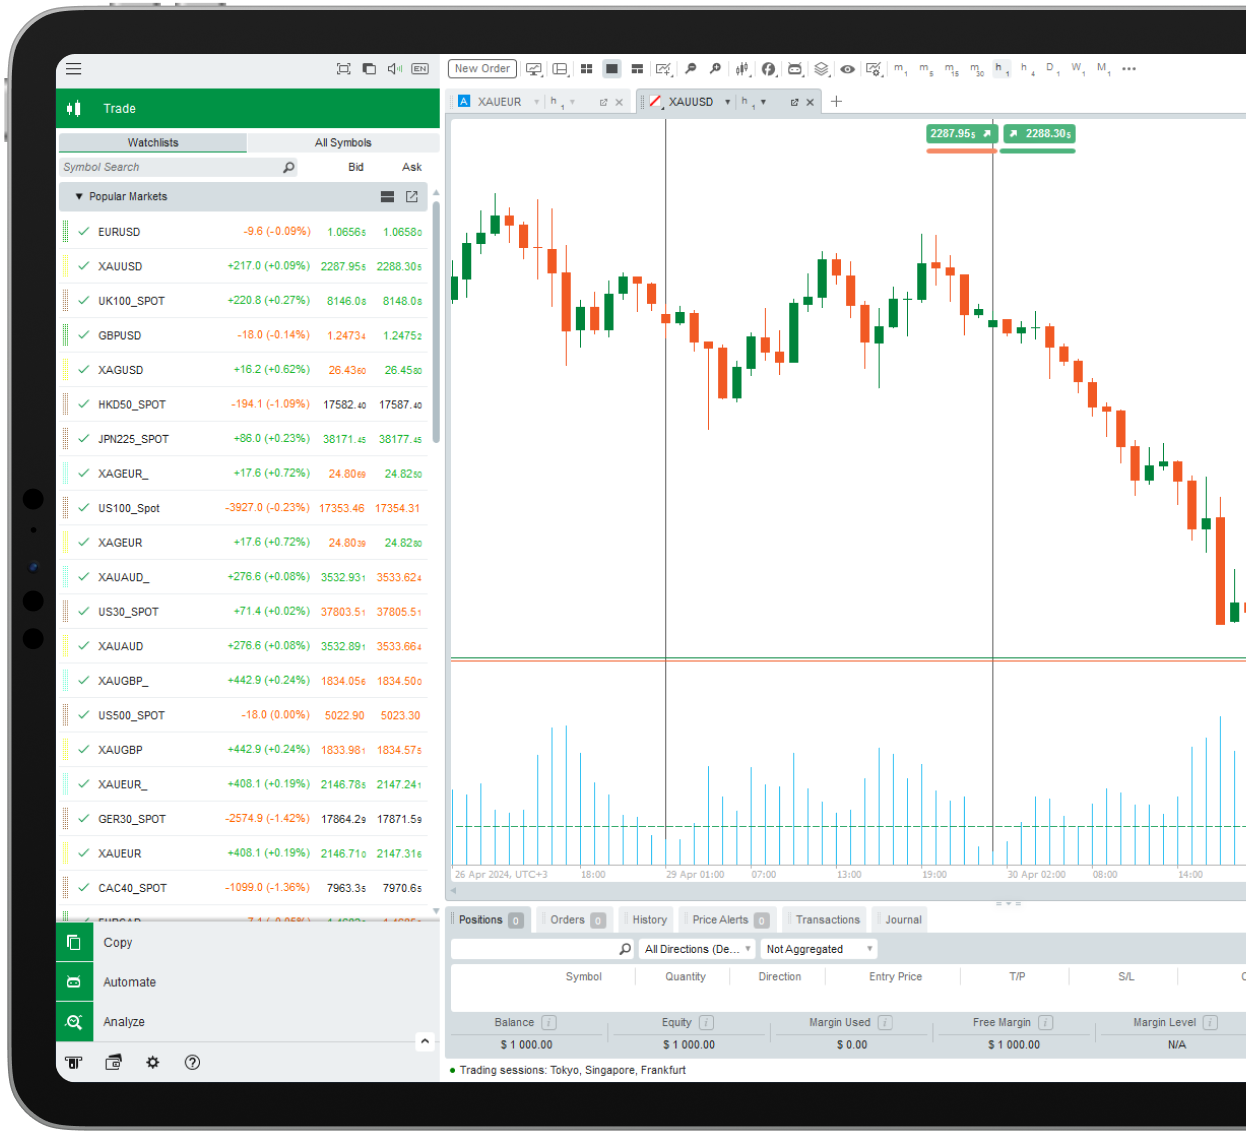
Task: Open the Analyze section
Action: click(248, 1022)
